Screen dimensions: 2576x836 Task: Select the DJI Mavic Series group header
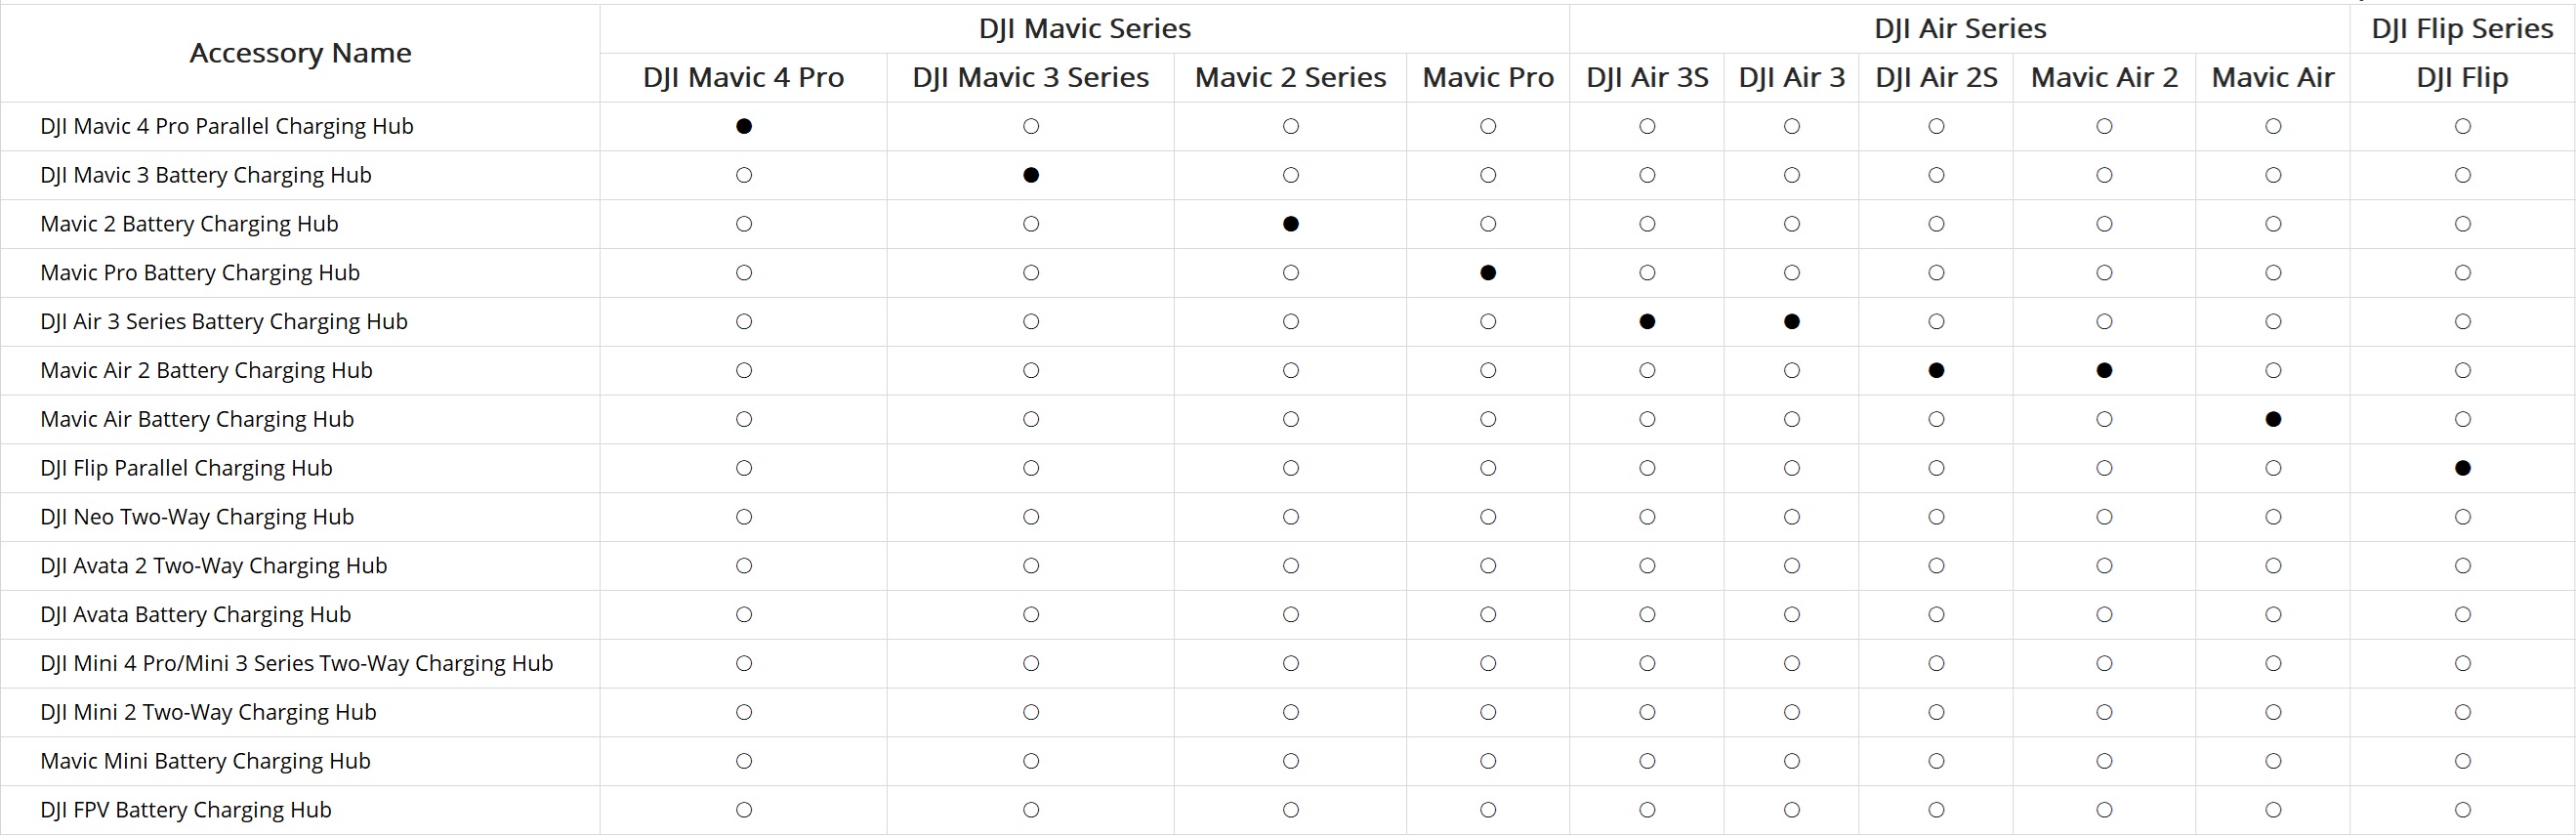point(1085,28)
